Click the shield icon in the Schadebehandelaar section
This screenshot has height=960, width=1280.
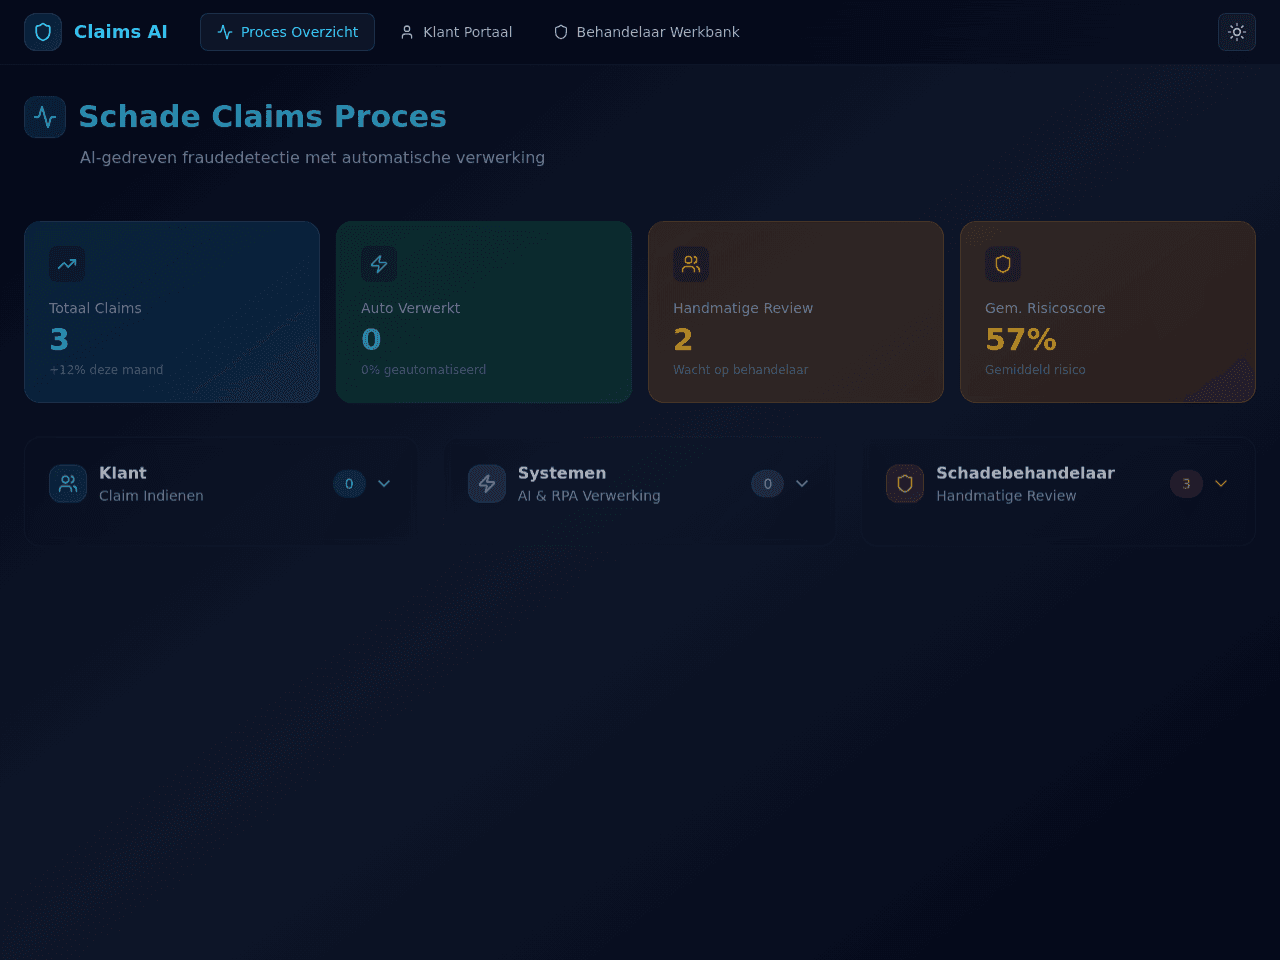(905, 484)
